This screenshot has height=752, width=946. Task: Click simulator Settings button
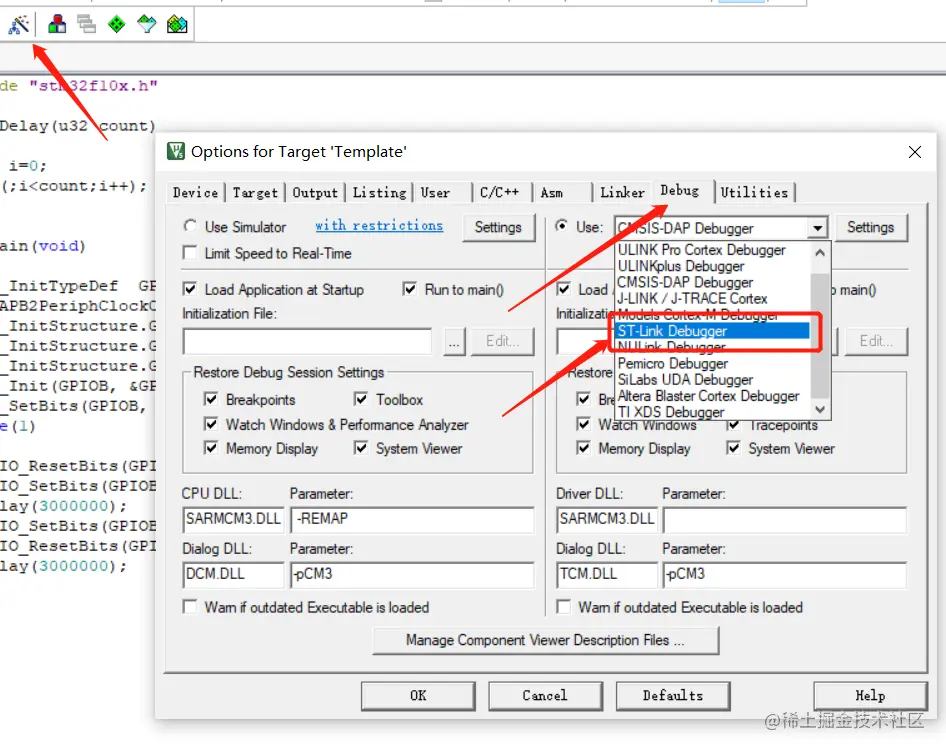[x=498, y=228]
